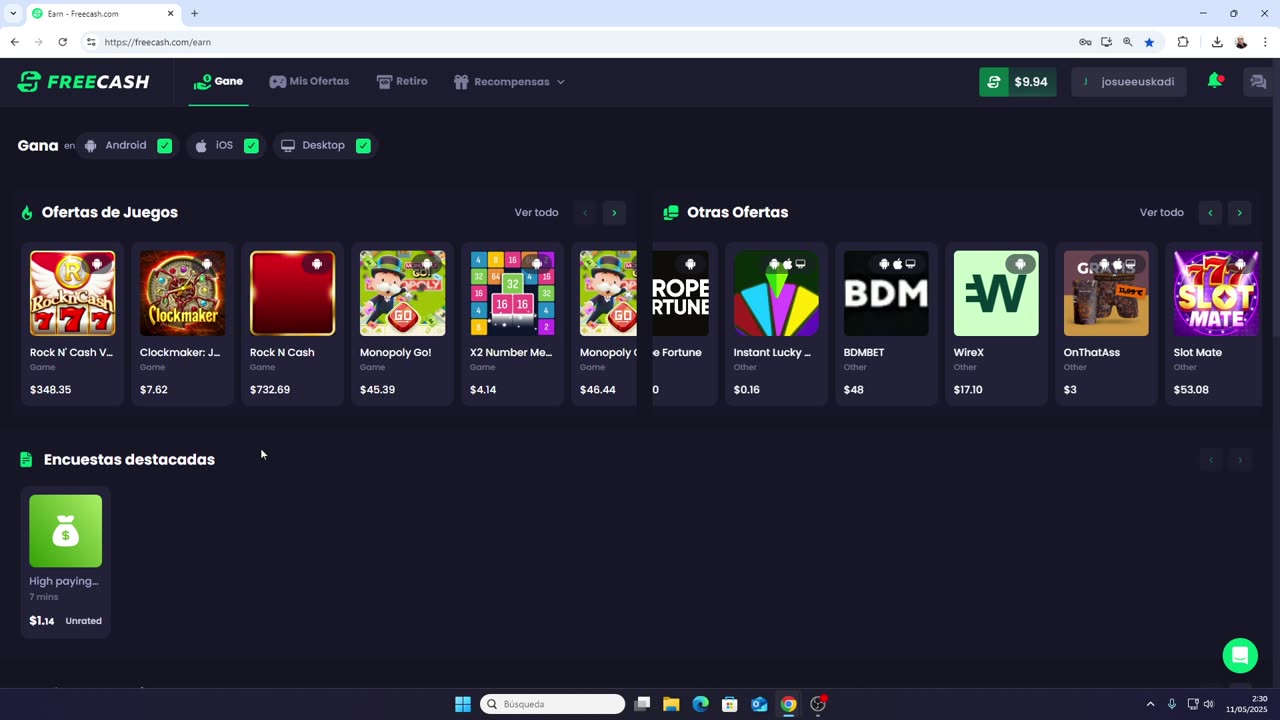Open the BDMBET offer logo

(886, 293)
